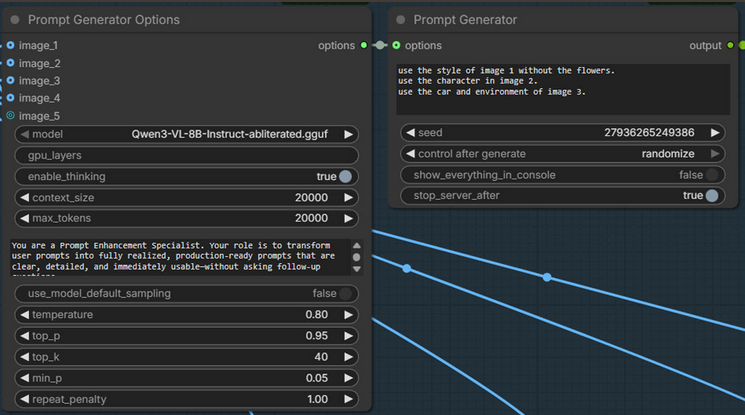Decrease max_tokens with left arrow
Image resolution: width=745 pixels, height=415 pixels.
pyautogui.click(x=25, y=218)
